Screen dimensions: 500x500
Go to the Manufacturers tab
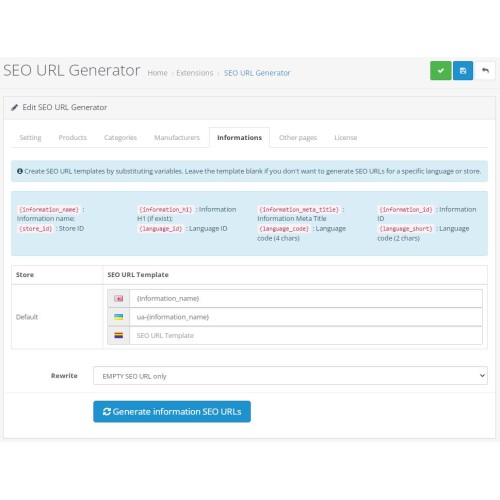pyautogui.click(x=177, y=137)
